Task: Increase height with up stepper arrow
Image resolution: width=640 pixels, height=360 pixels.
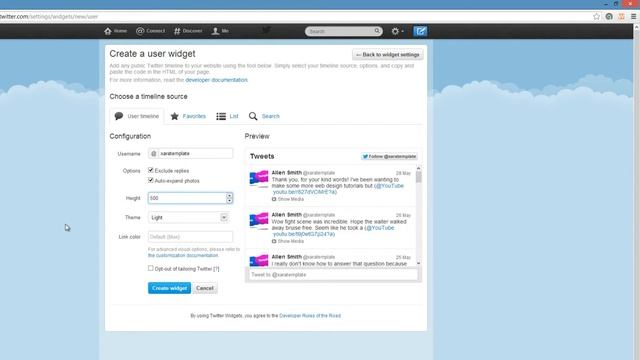Action: click(x=229, y=196)
